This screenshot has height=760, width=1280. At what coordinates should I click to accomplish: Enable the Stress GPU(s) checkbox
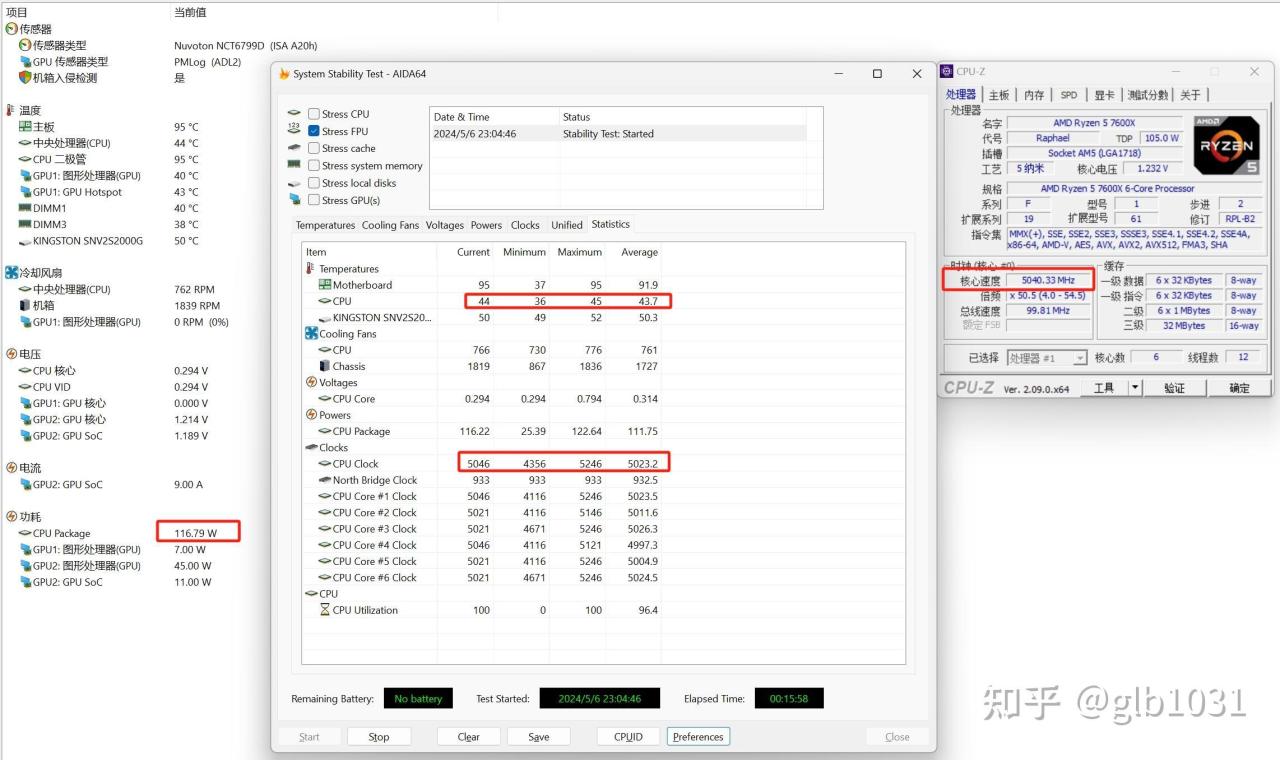[x=314, y=200]
